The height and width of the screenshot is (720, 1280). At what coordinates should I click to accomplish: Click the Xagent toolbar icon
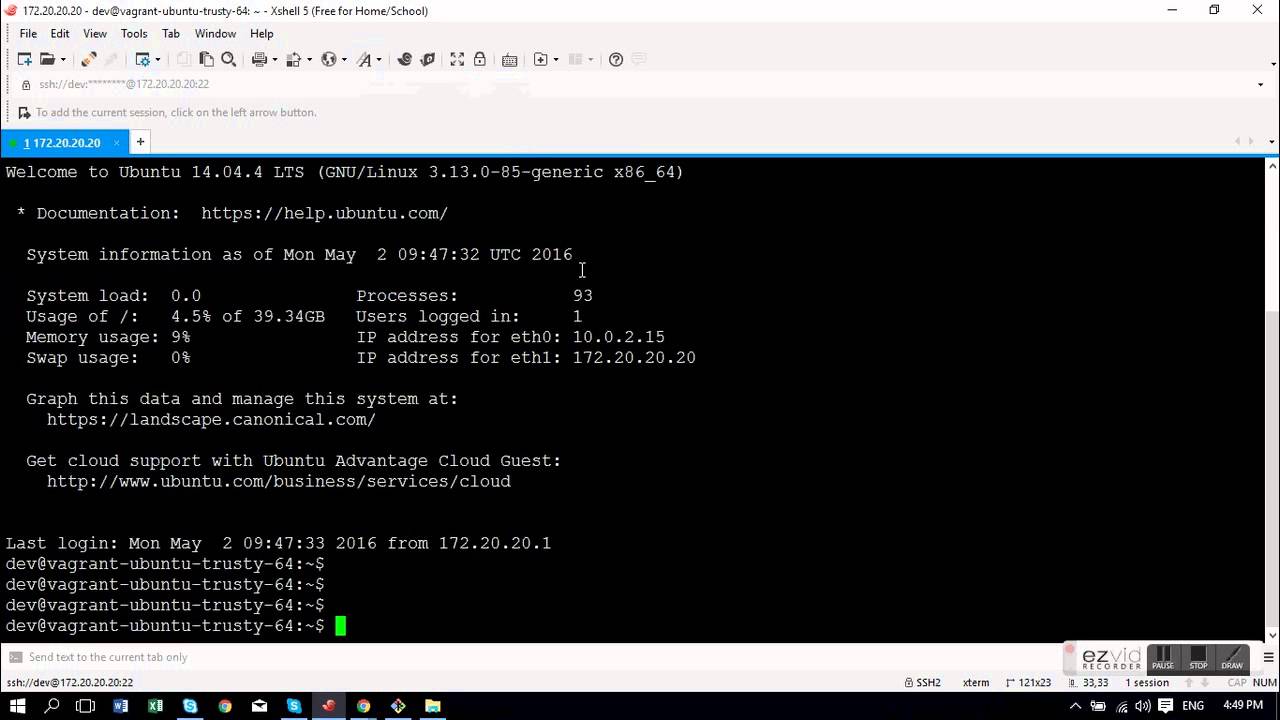[428, 60]
